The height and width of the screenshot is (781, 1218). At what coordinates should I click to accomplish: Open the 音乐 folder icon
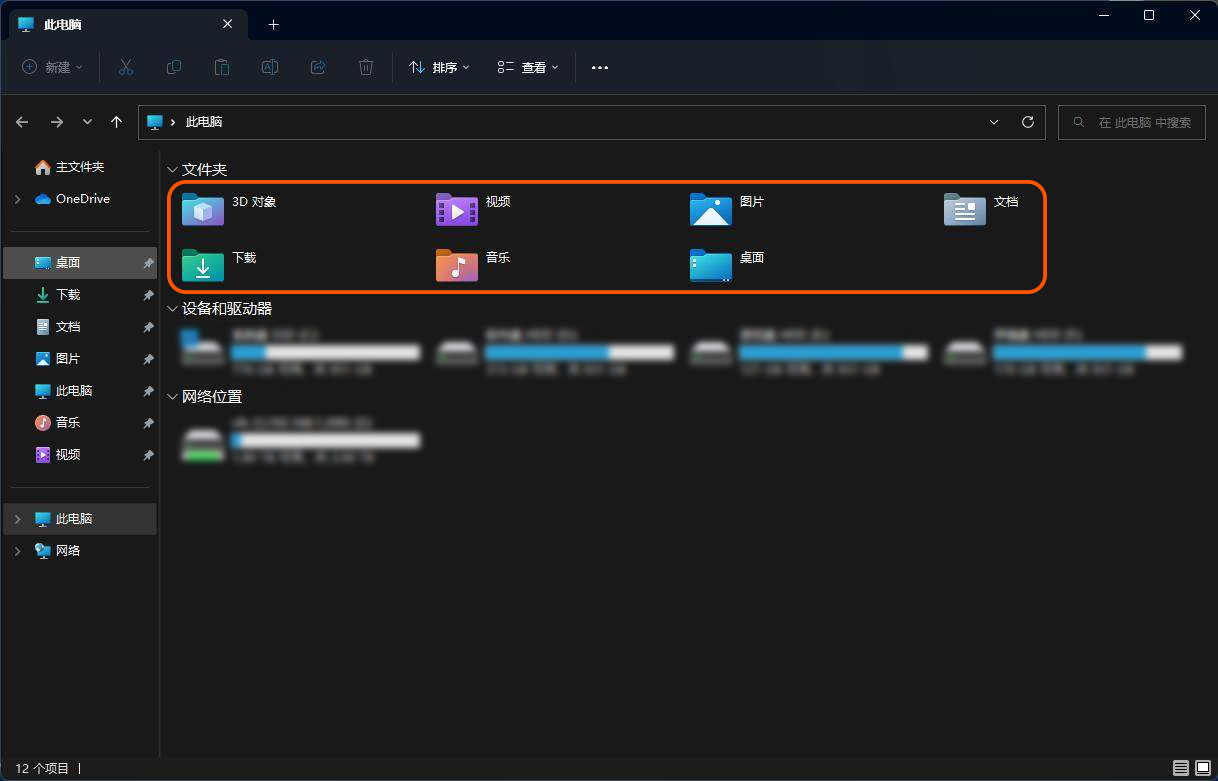pos(457,265)
